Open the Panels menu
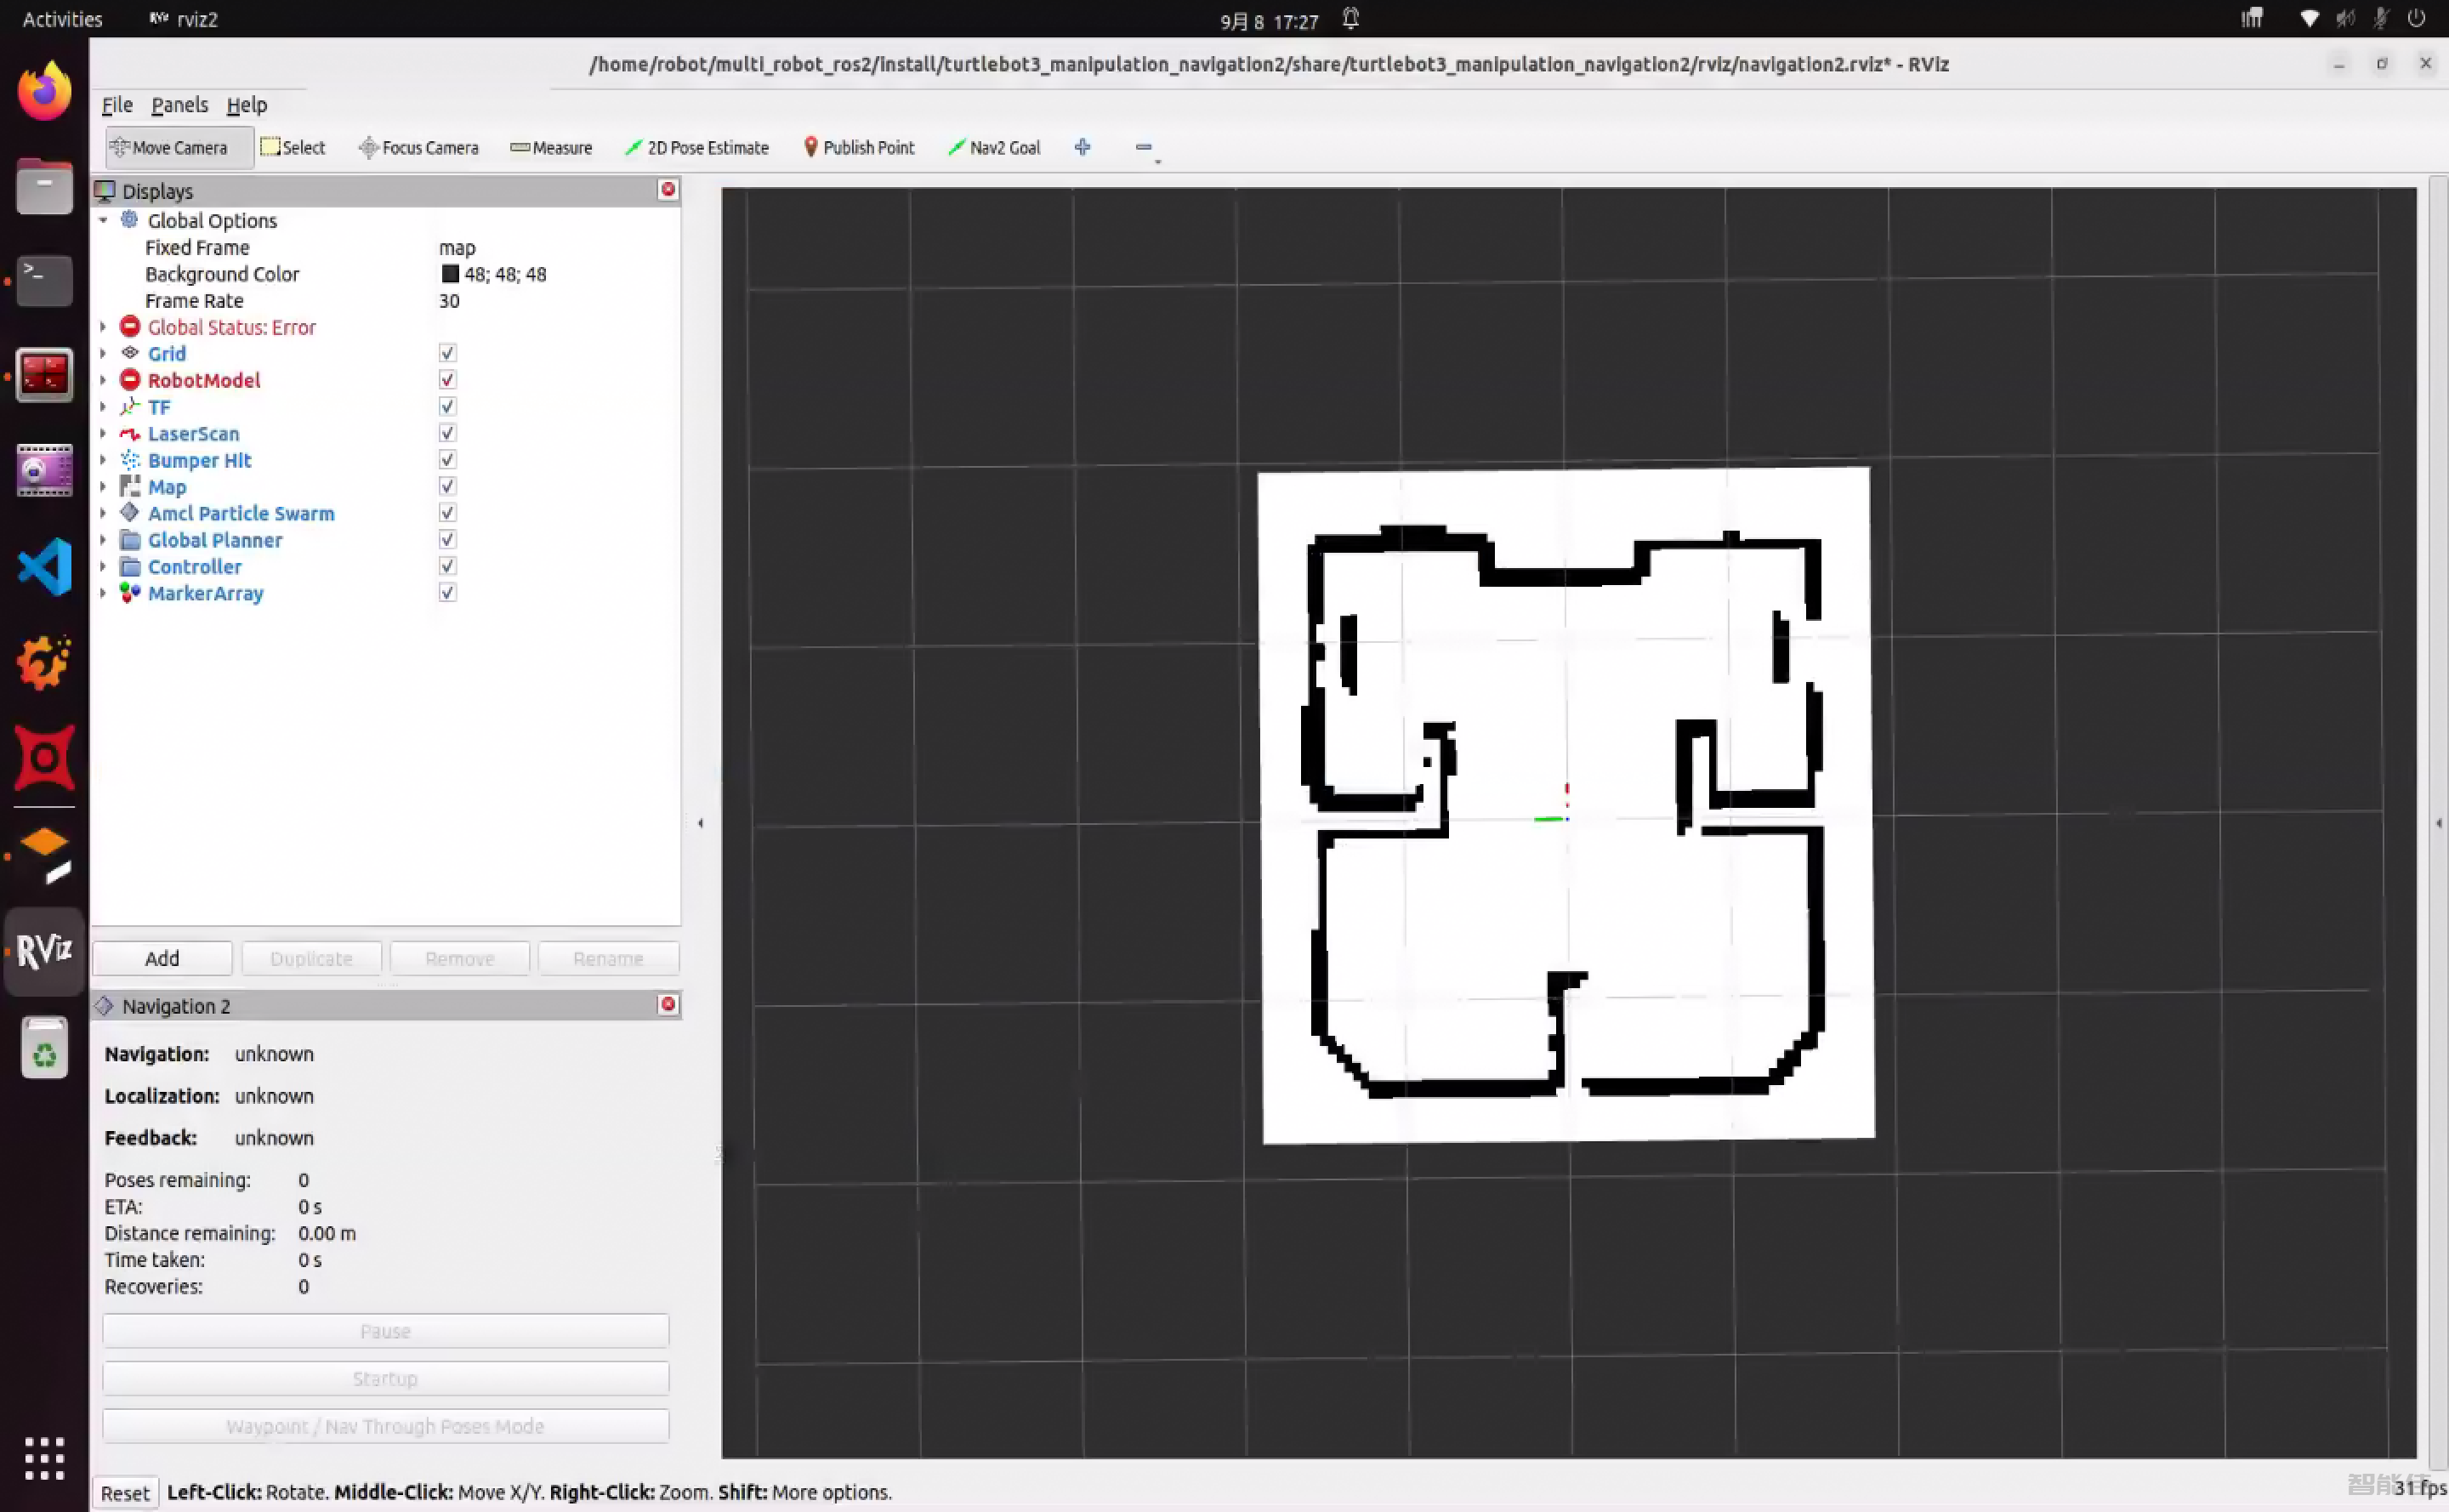This screenshot has height=1512, width=2449. point(179,105)
